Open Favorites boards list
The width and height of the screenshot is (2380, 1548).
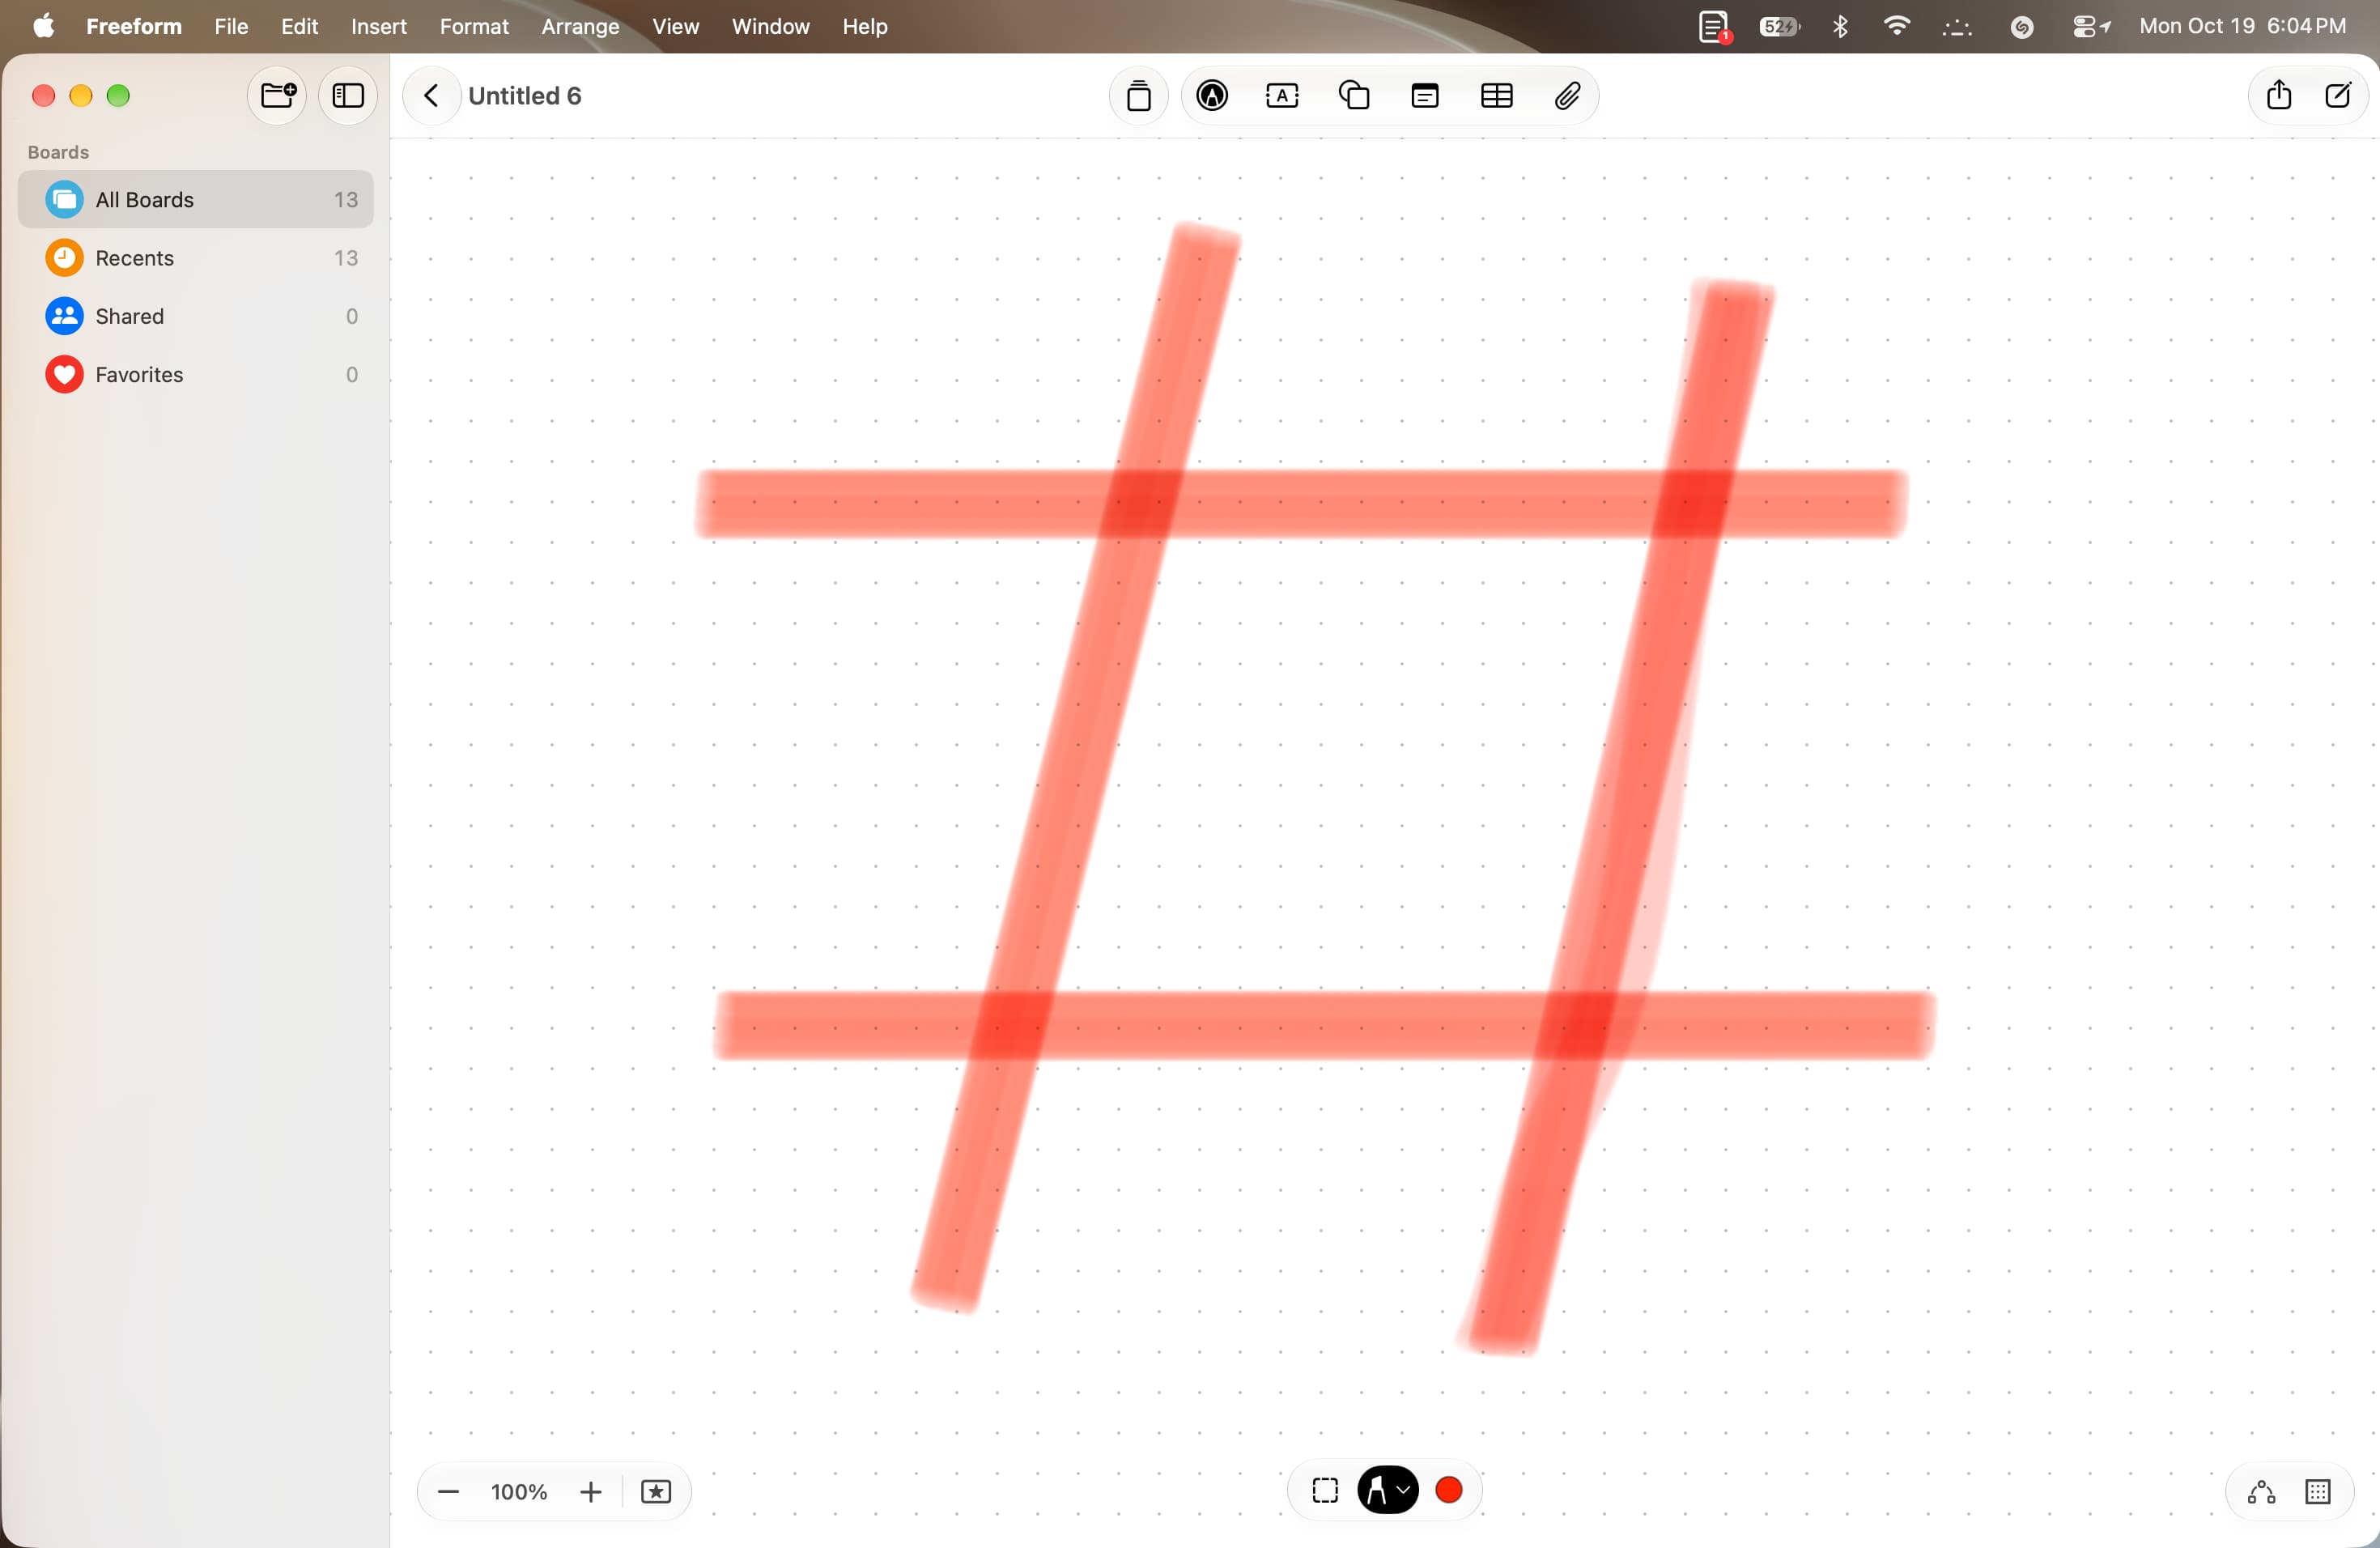(196, 374)
